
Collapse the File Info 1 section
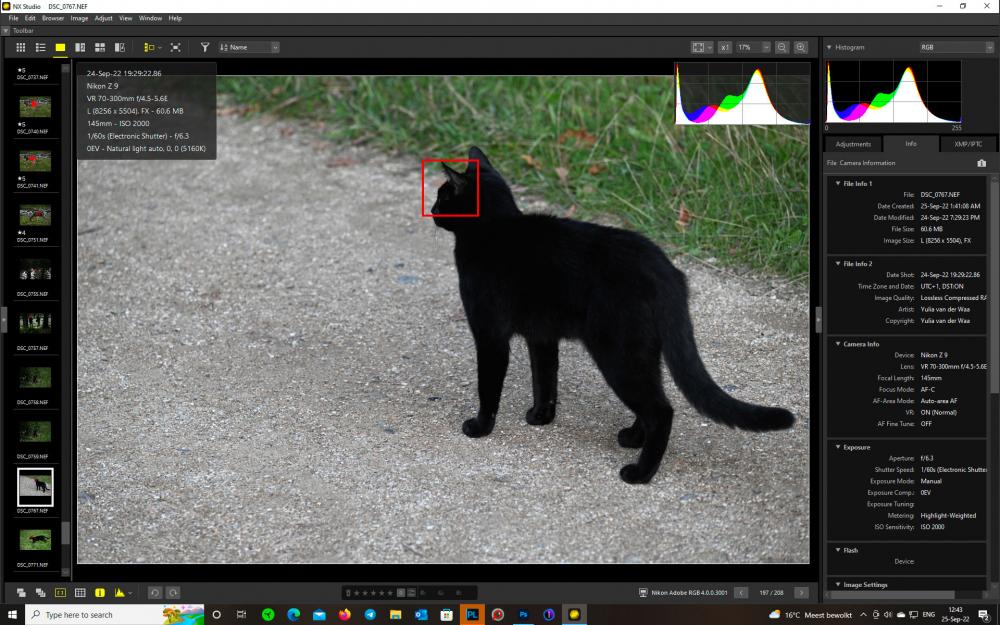click(837, 183)
